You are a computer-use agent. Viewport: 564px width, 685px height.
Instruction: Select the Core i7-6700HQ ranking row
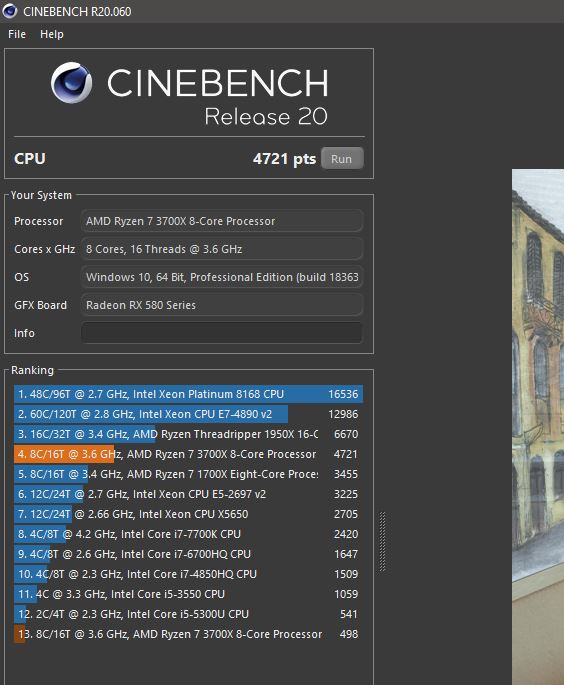[188, 554]
